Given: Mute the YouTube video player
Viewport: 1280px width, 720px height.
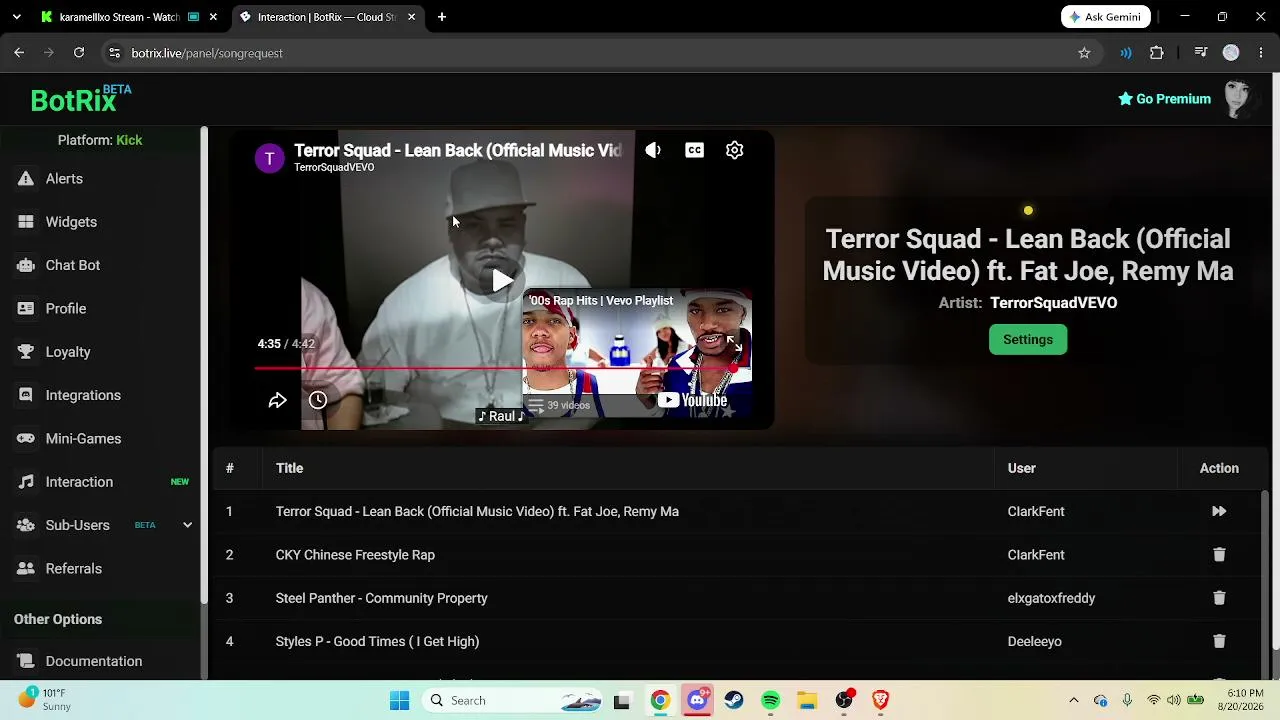Looking at the screenshot, I should pos(653,150).
